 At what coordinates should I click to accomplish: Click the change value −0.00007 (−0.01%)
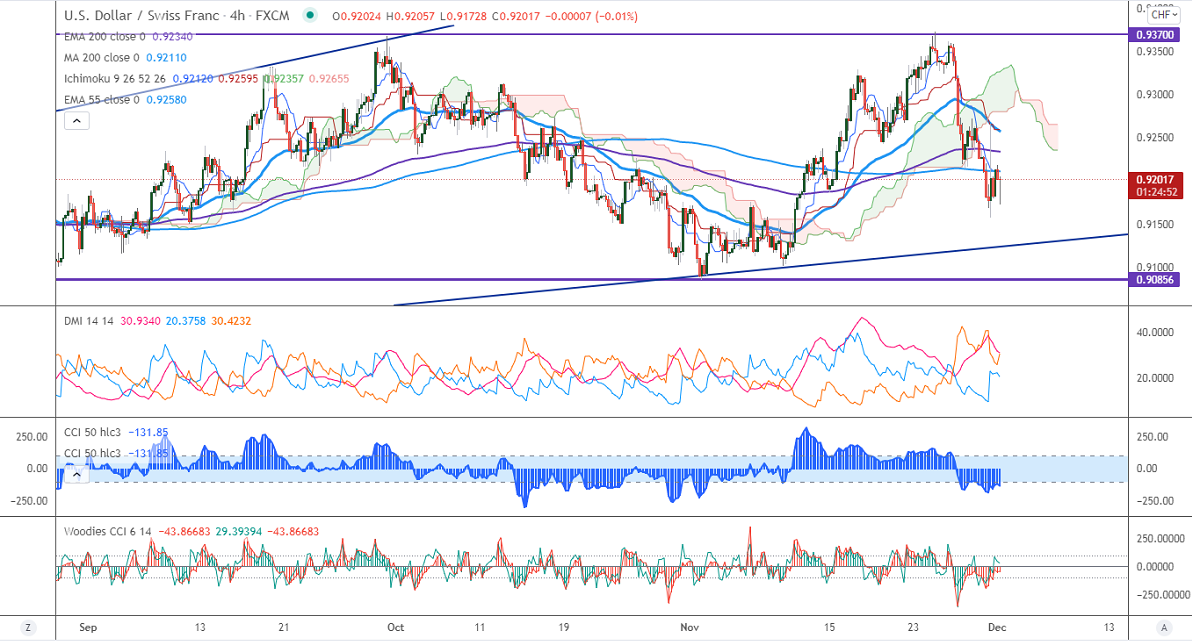coord(591,16)
